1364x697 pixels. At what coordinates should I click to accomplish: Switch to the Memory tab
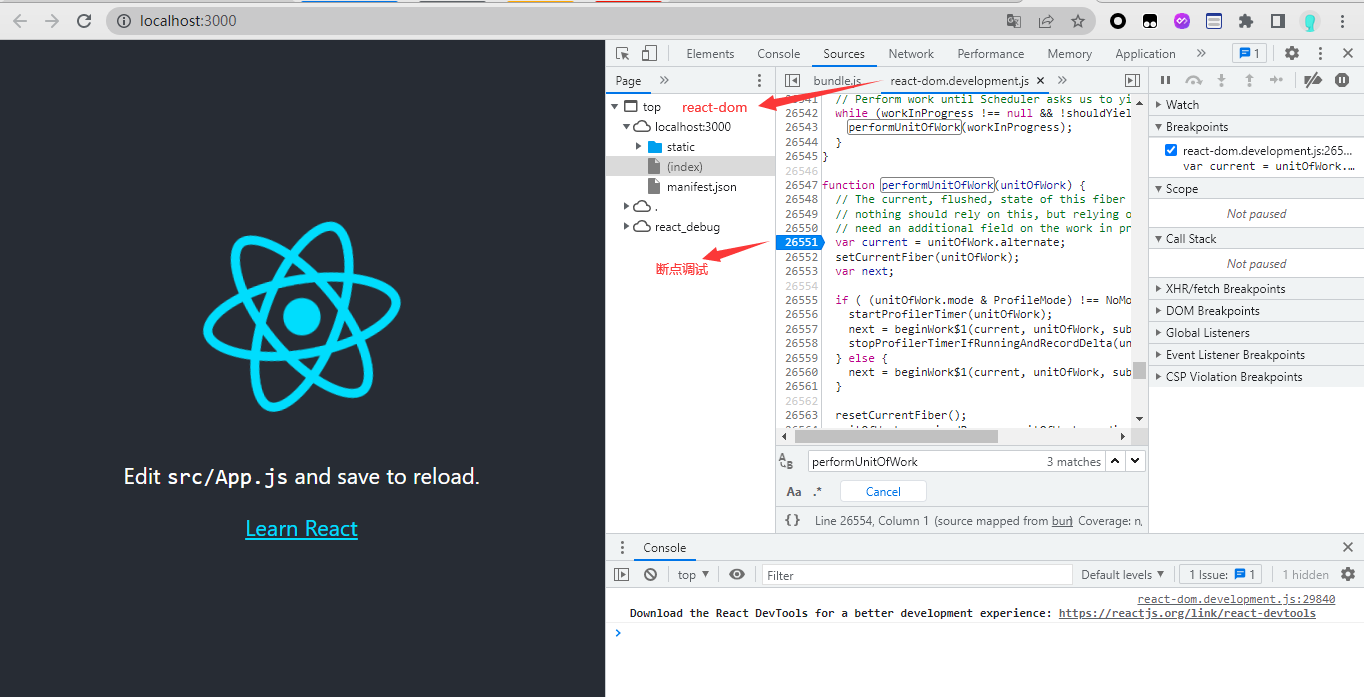[1070, 54]
